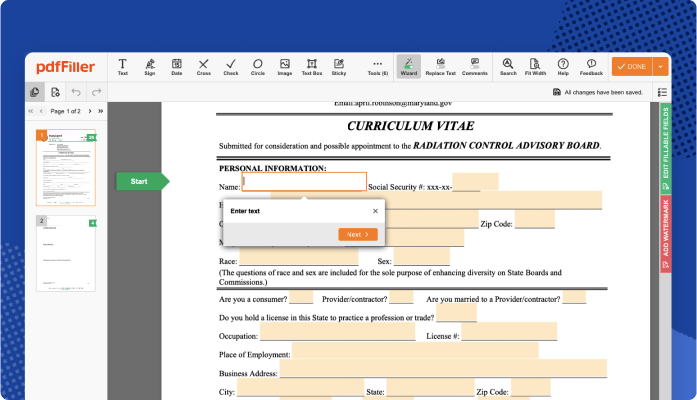Click married to Provider/contractor field
This screenshot has width=697, height=400.
coord(574,297)
